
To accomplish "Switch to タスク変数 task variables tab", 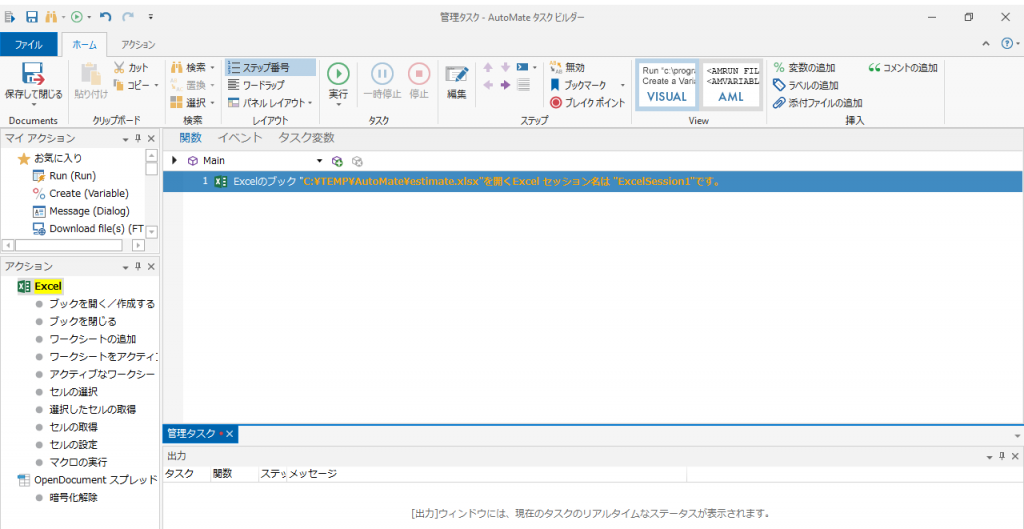I will (306, 138).
